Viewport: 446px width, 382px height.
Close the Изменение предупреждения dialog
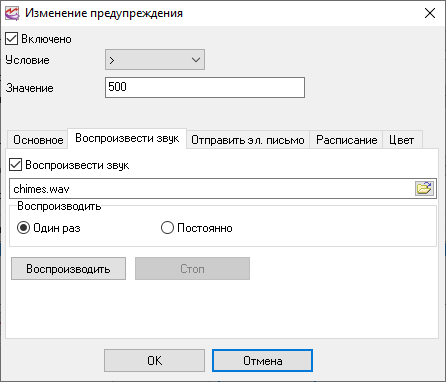430,13
